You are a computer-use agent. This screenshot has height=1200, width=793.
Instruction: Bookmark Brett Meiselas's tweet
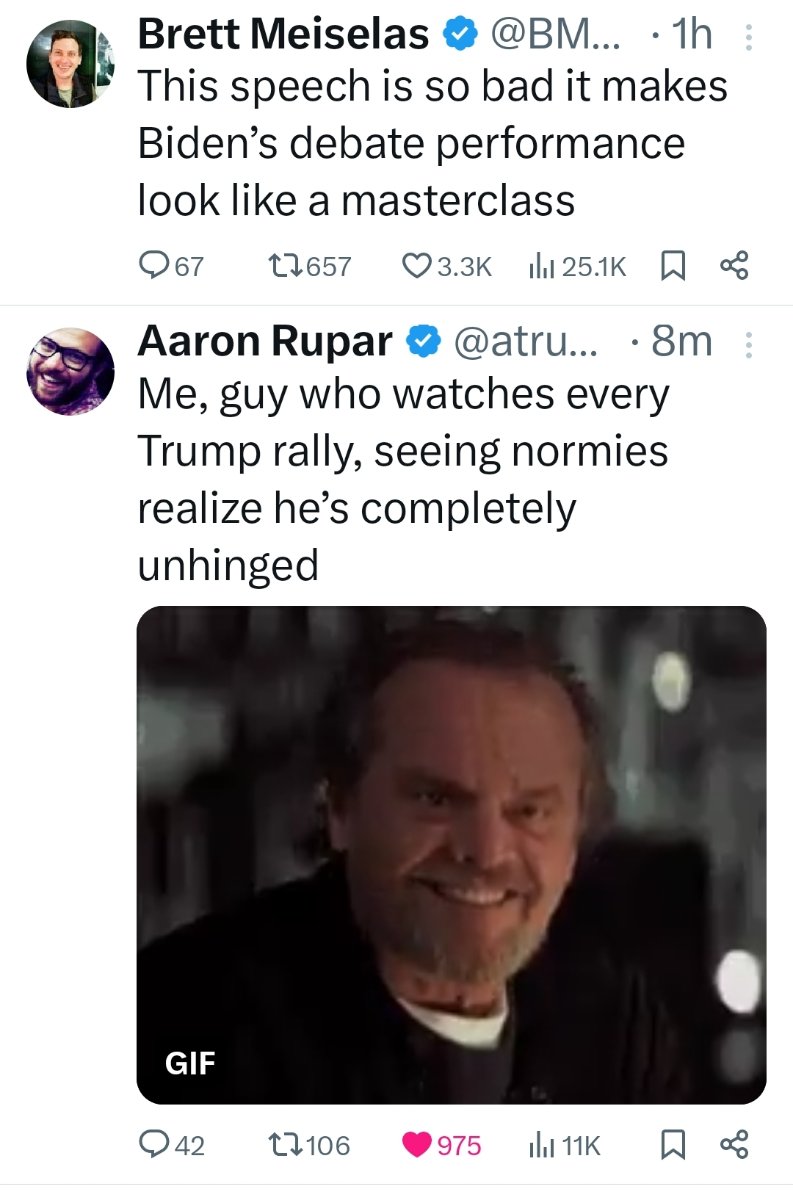[x=673, y=265]
